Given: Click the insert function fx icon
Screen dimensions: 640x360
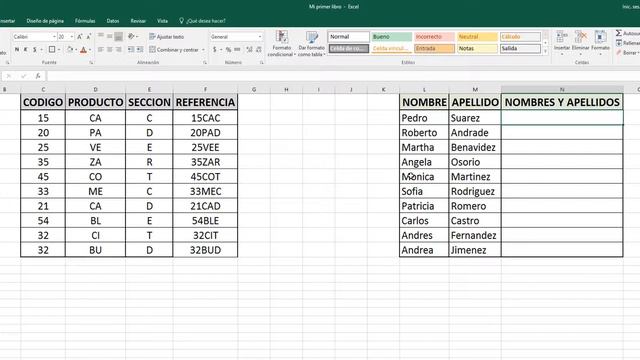Looking at the screenshot, I should [38, 76].
